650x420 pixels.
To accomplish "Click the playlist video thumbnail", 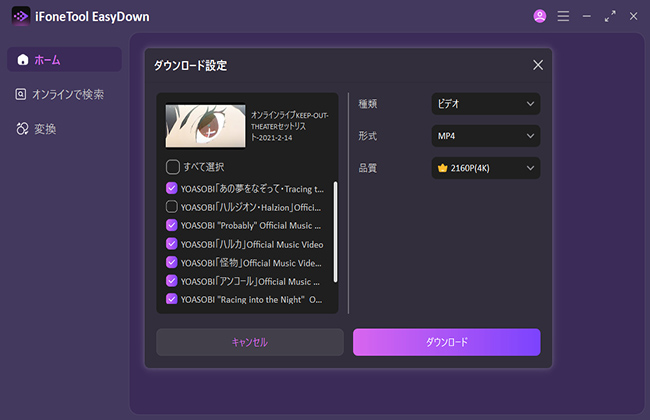I will (x=206, y=126).
